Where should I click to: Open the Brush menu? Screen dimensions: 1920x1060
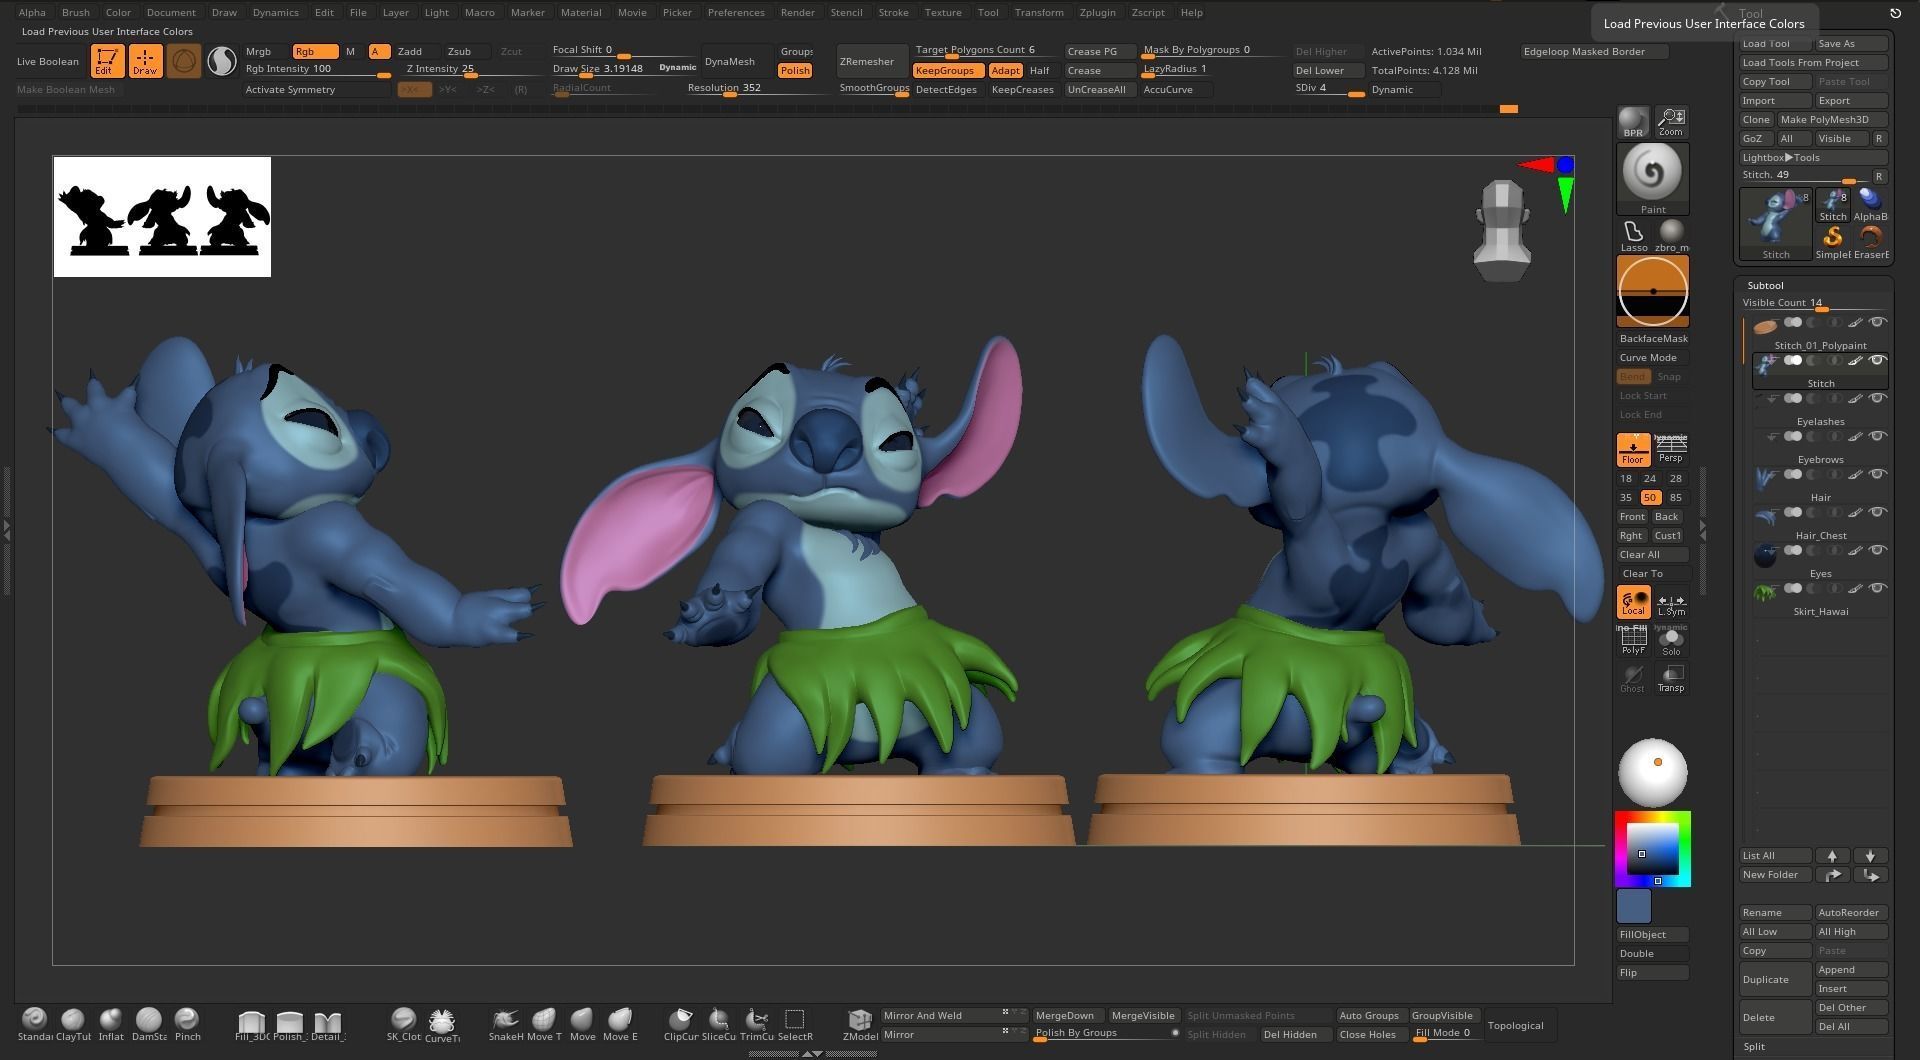[x=75, y=12]
